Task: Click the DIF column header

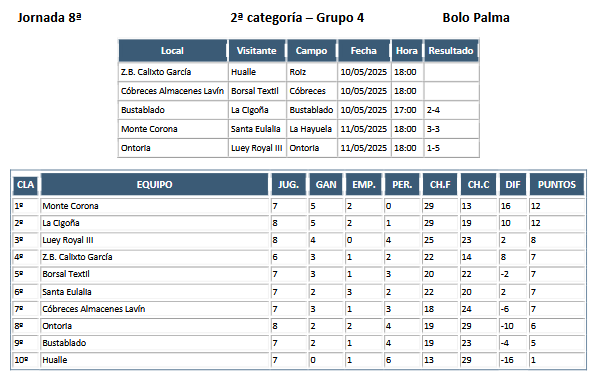Action: (x=513, y=184)
